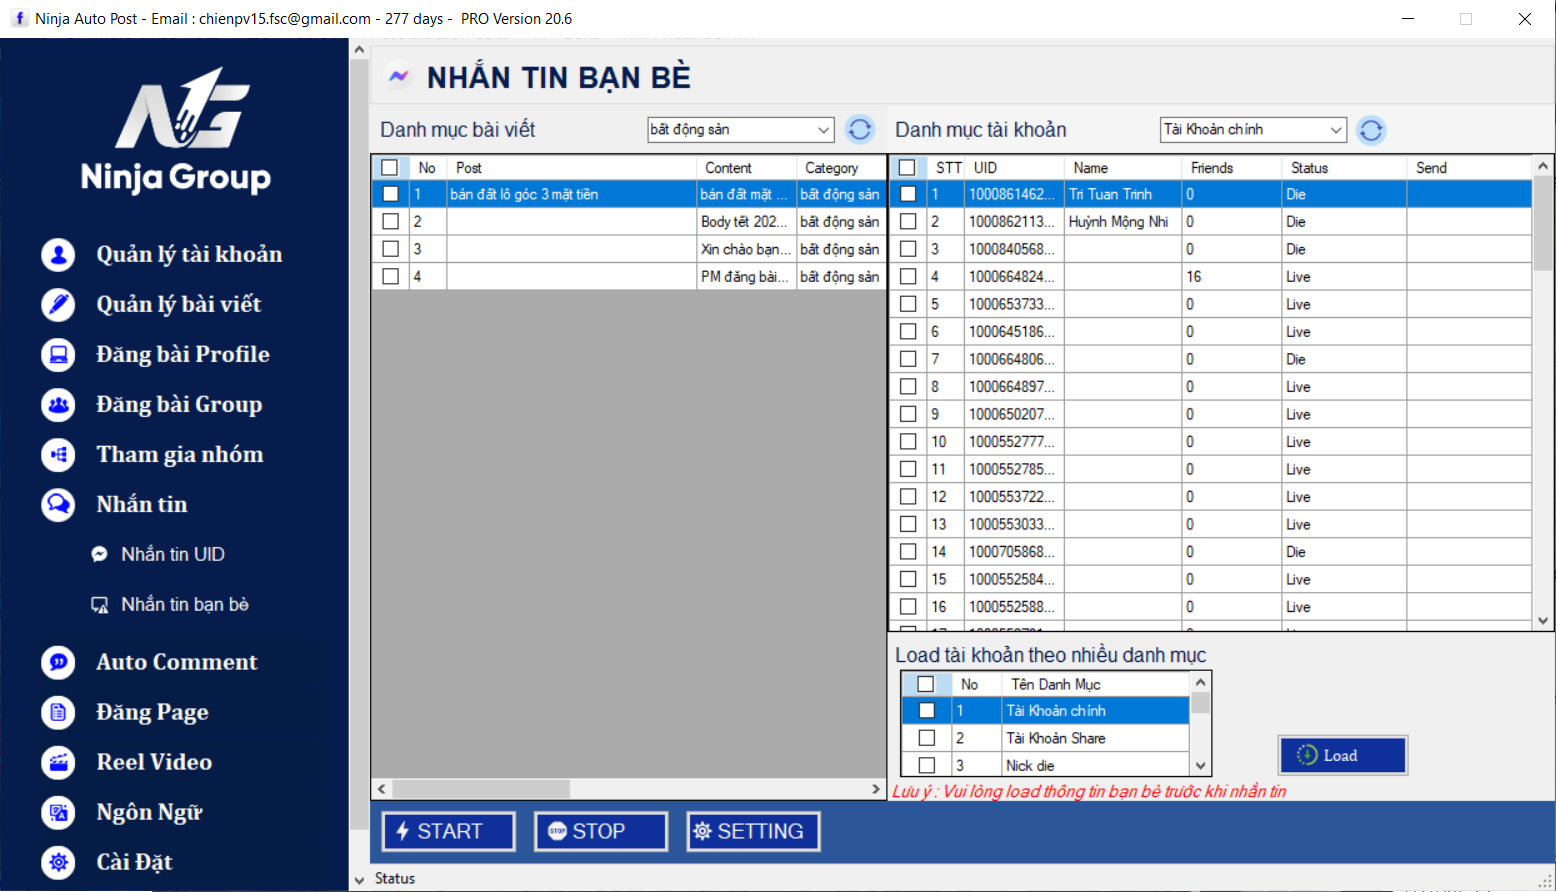Open Quản lý bài viết menu
The width and height of the screenshot is (1556, 892).
click(179, 305)
